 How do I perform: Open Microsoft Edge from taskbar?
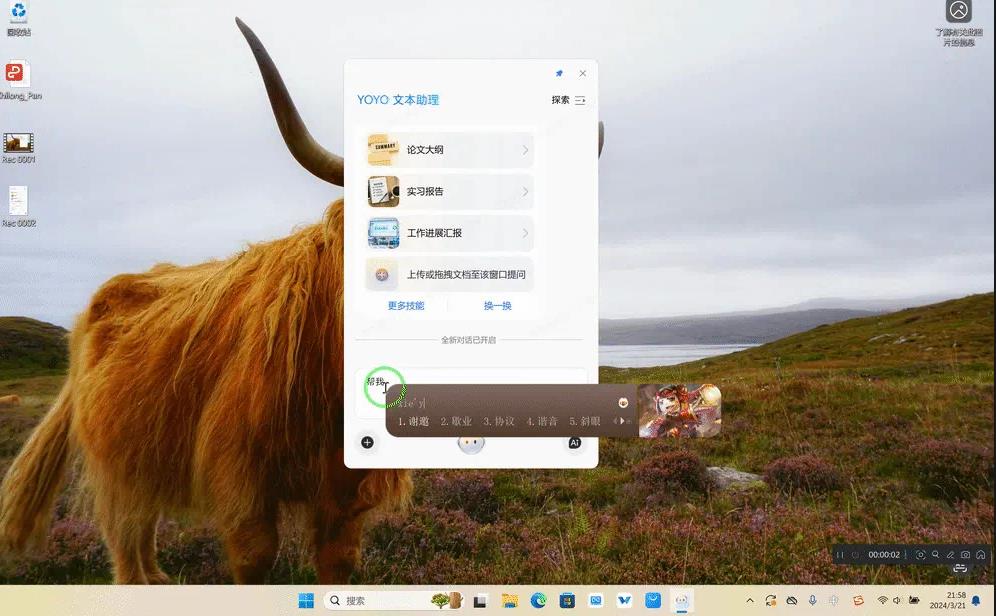(x=539, y=600)
